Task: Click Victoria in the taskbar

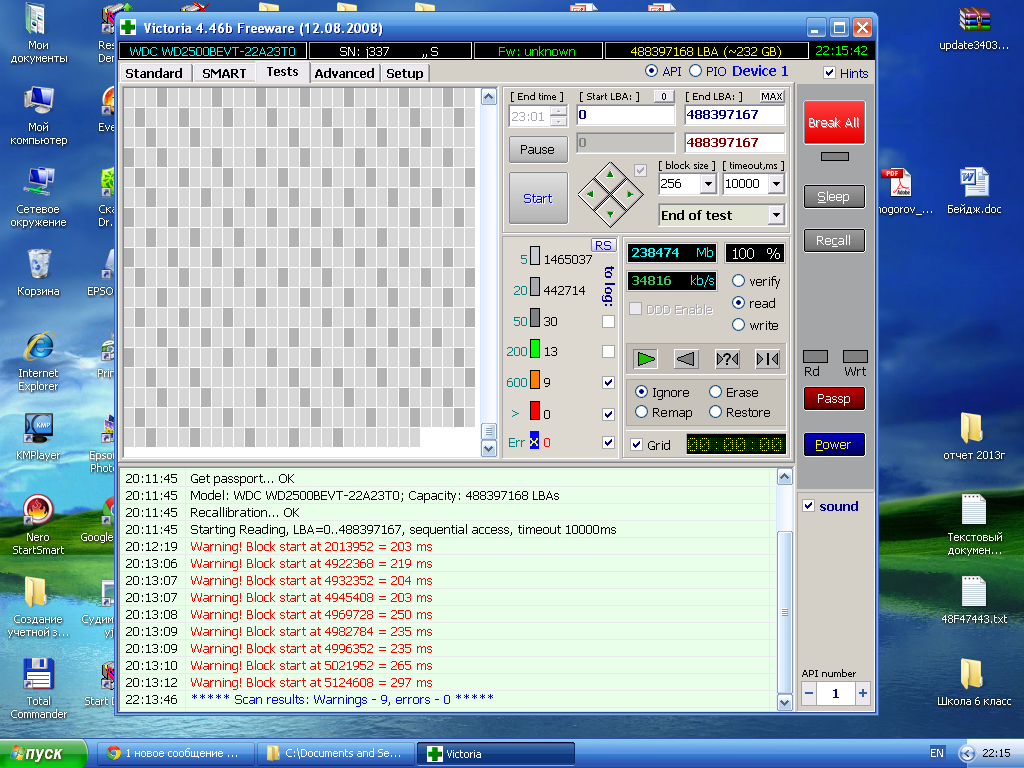Action: pyautogui.click(x=495, y=754)
